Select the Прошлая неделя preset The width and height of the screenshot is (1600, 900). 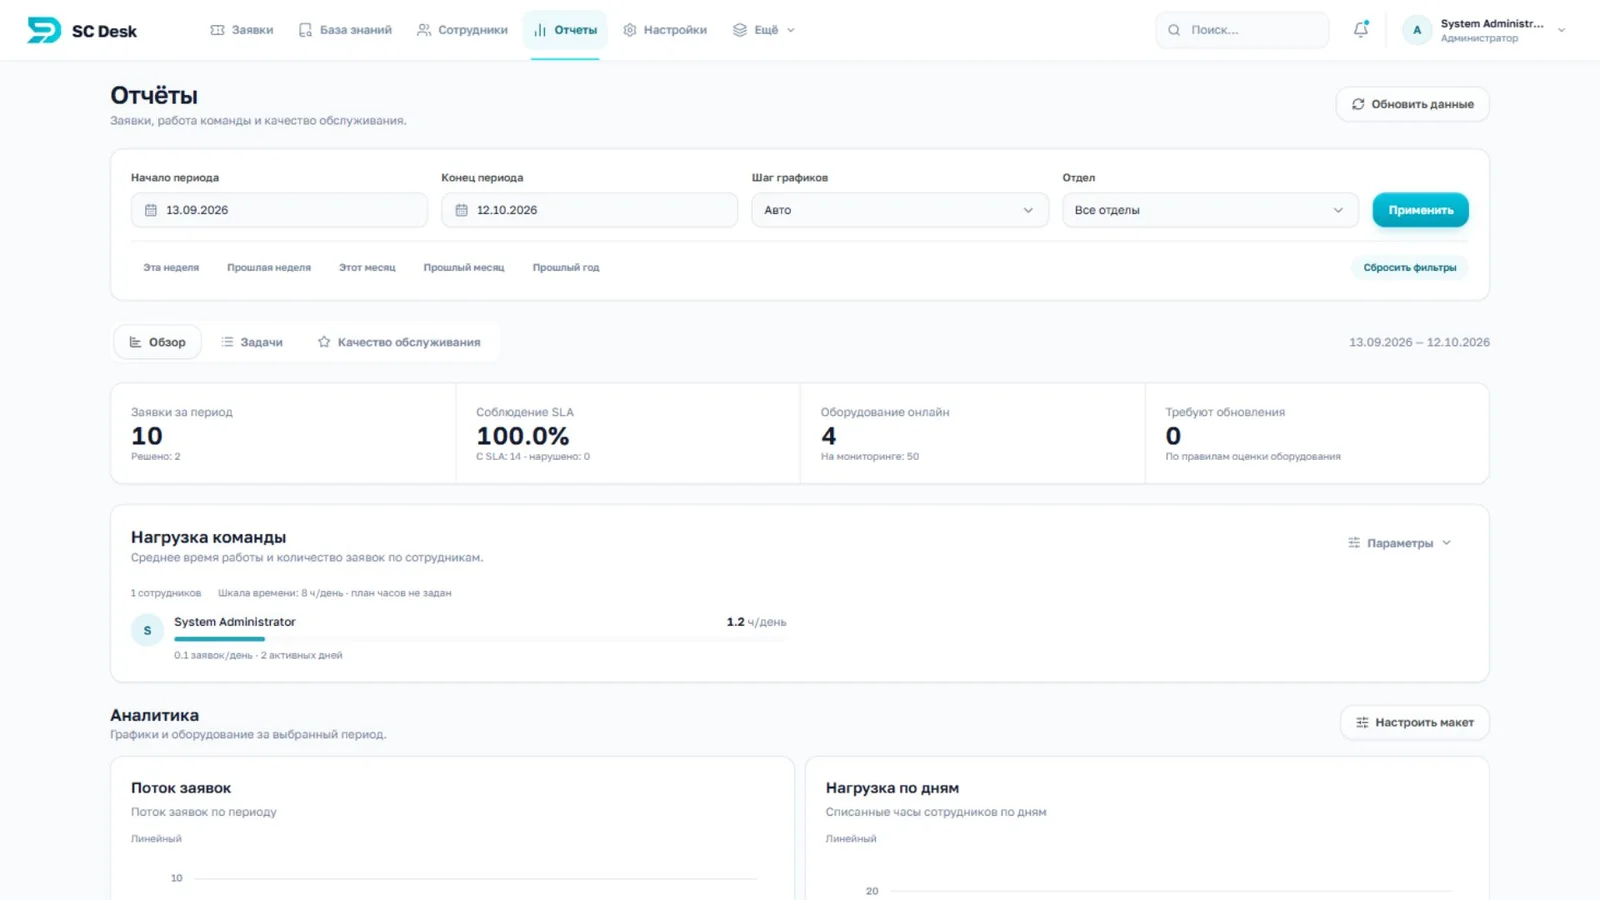(x=269, y=267)
